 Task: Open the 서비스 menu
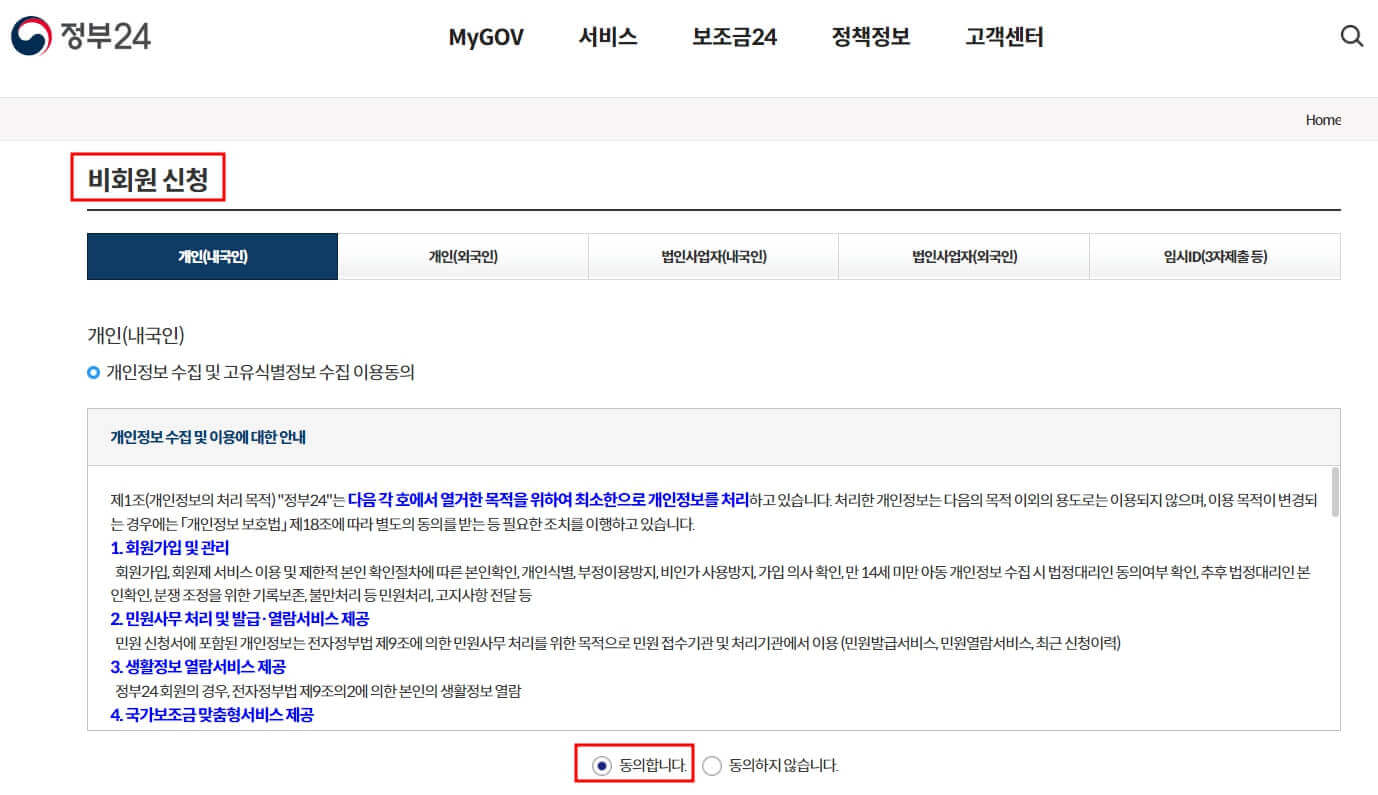(x=607, y=36)
